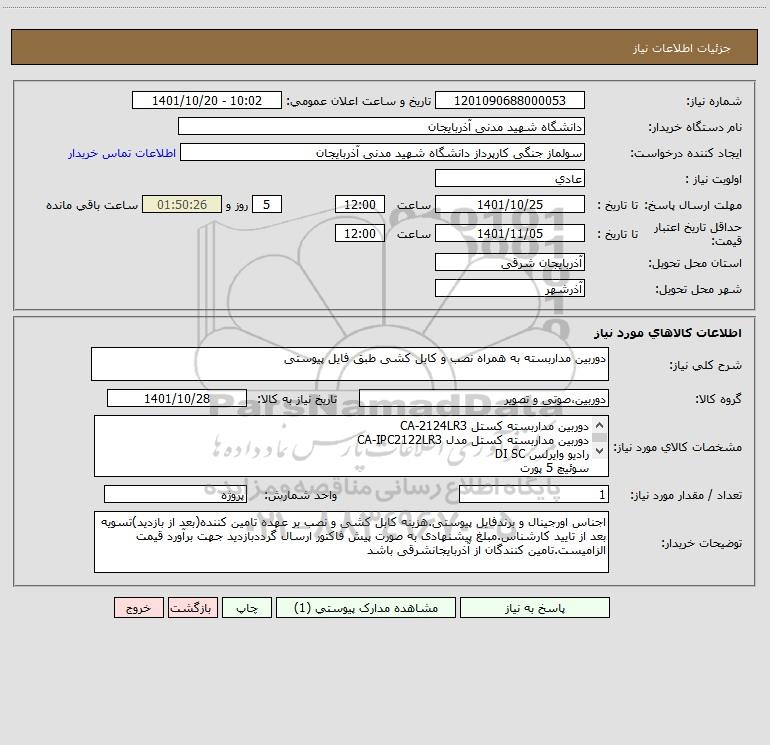770x745 pixels.
Task: Click delivery city field آذرشهر
Action: 510,288
